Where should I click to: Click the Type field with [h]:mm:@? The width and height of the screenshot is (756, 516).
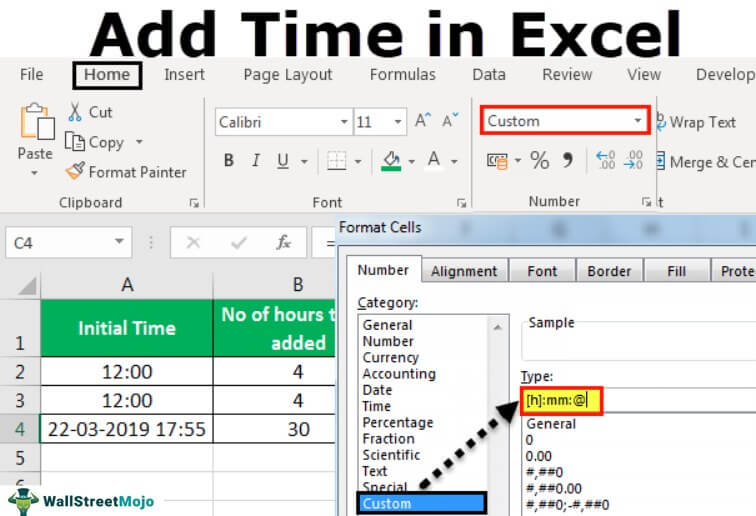click(638, 400)
